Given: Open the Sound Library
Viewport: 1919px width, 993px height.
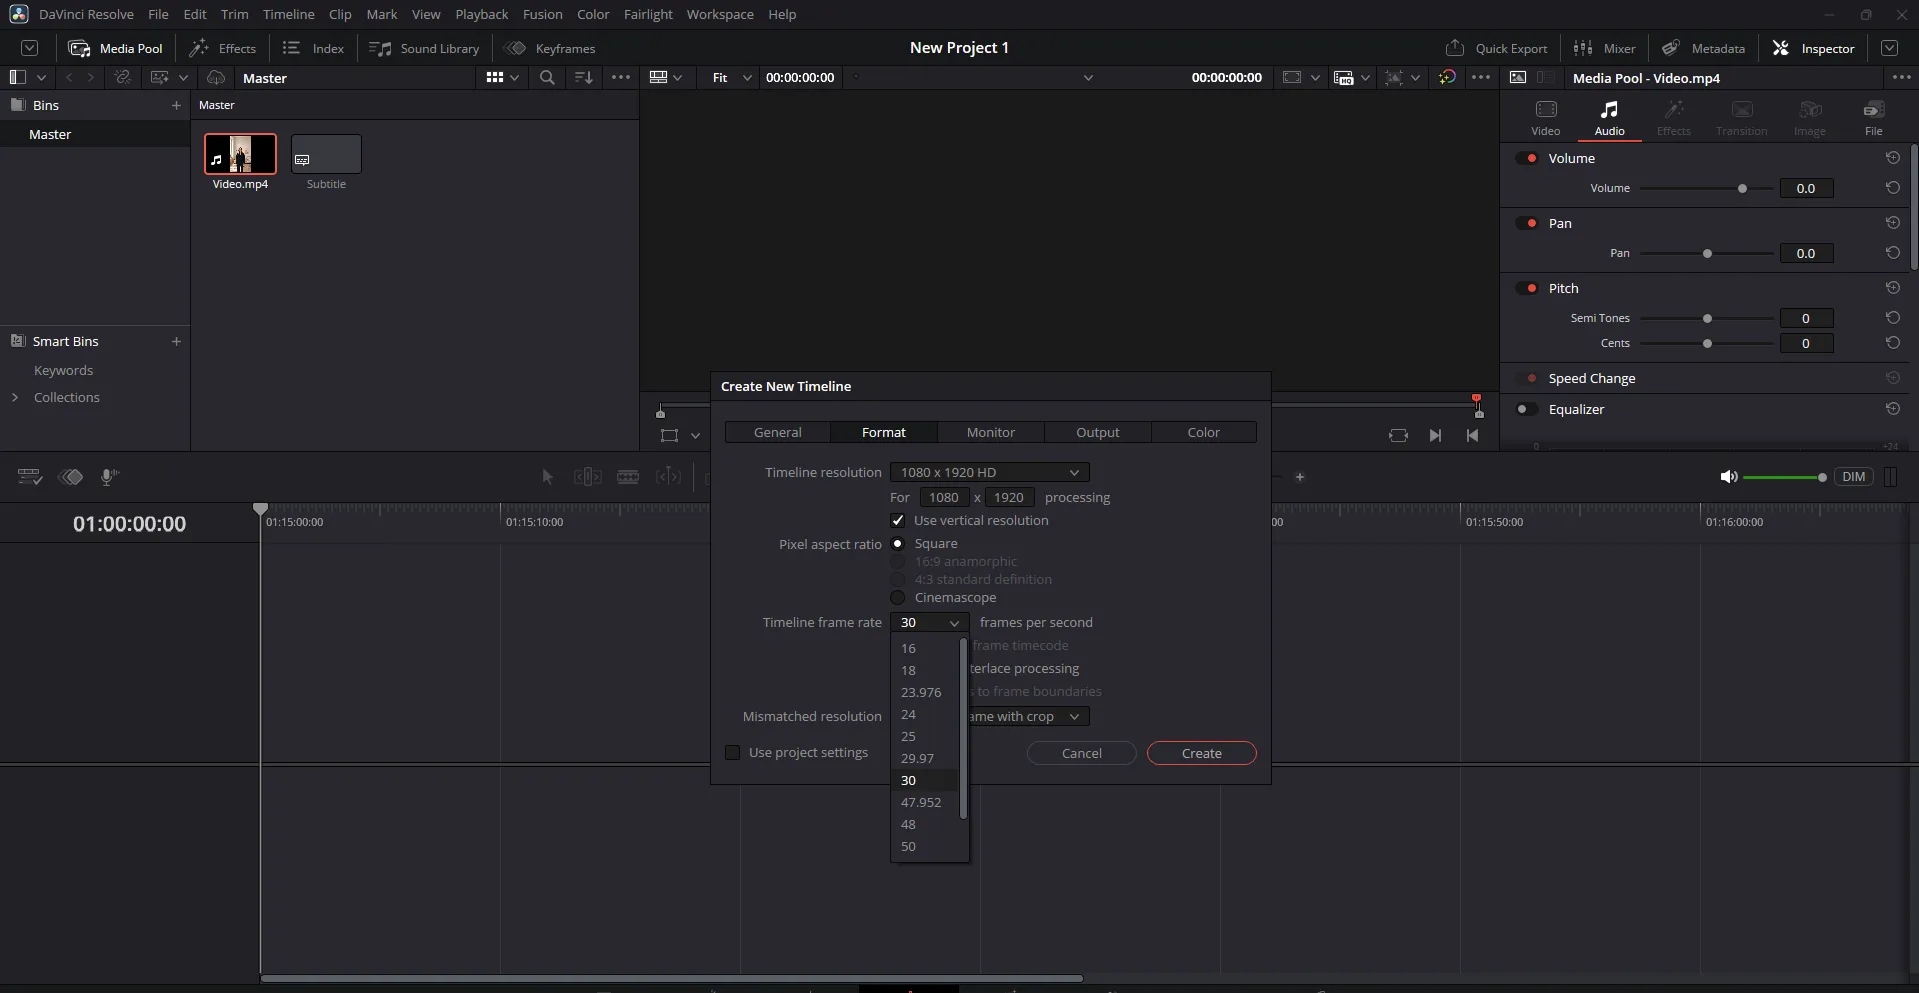Looking at the screenshot, I should [424, 48].
